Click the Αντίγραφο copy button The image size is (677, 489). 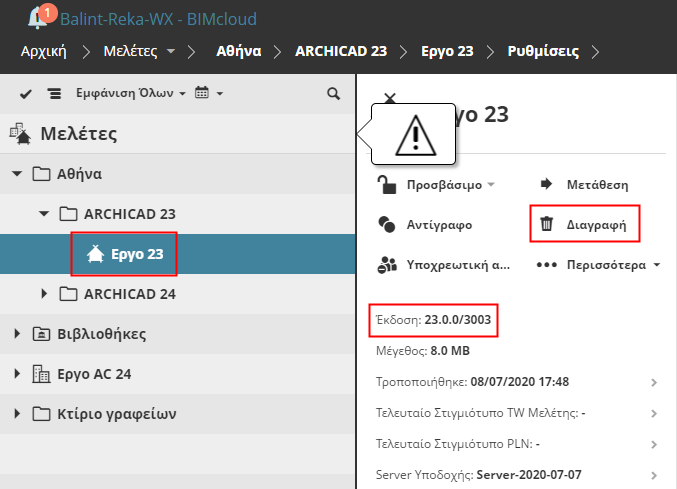coord(425,225)
